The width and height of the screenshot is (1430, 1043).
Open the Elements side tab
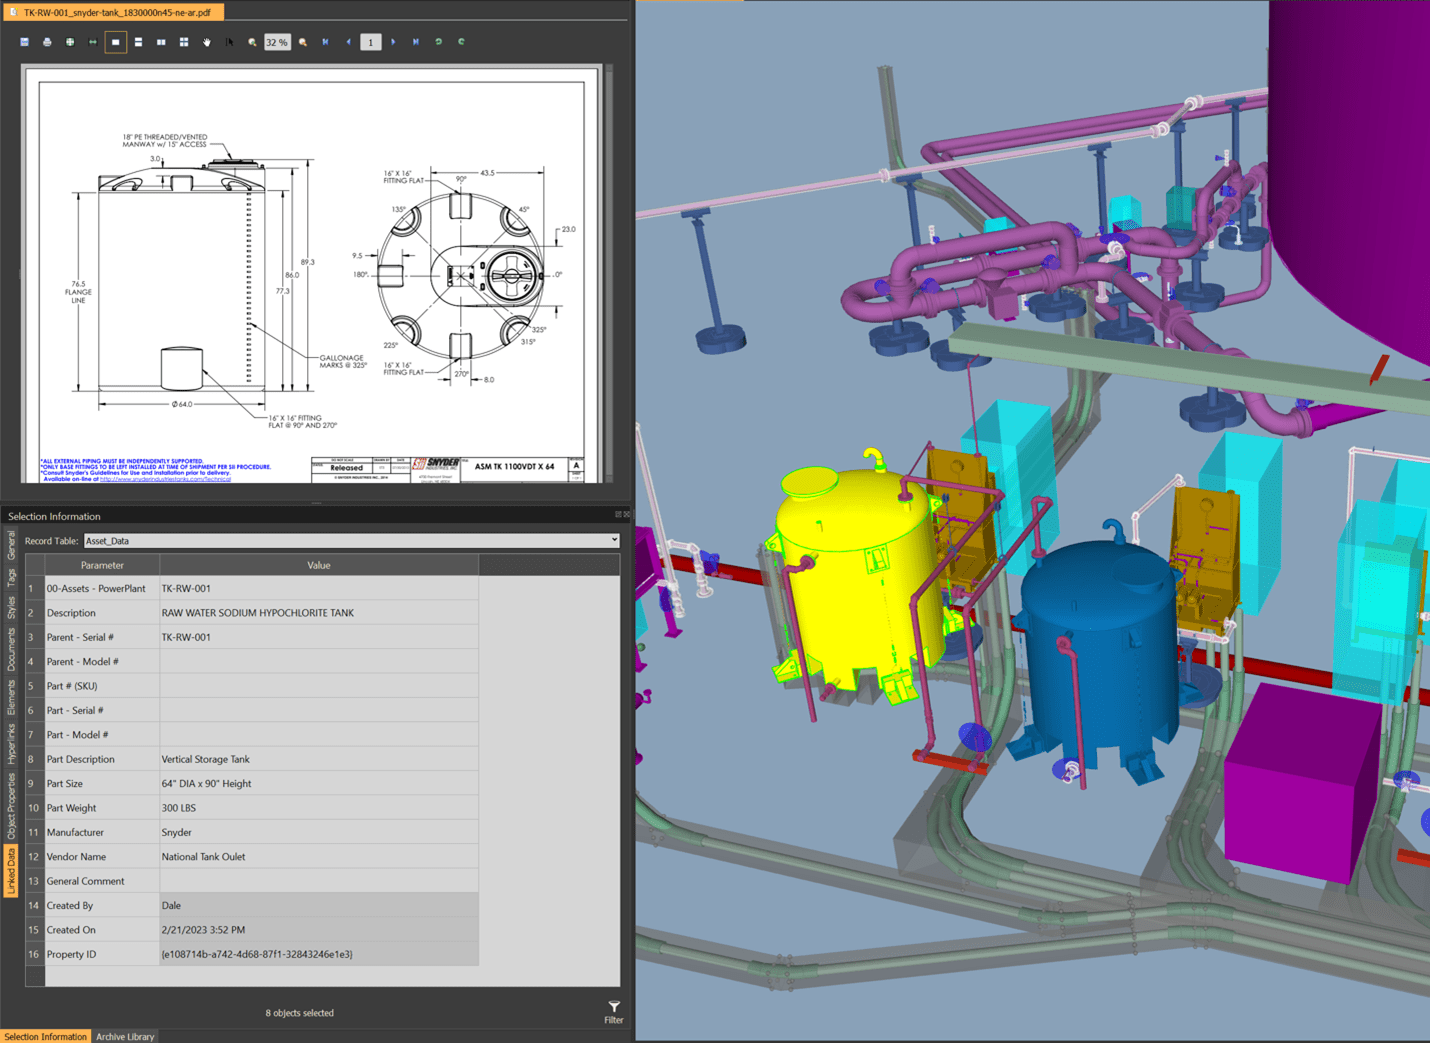pos(11,697)
